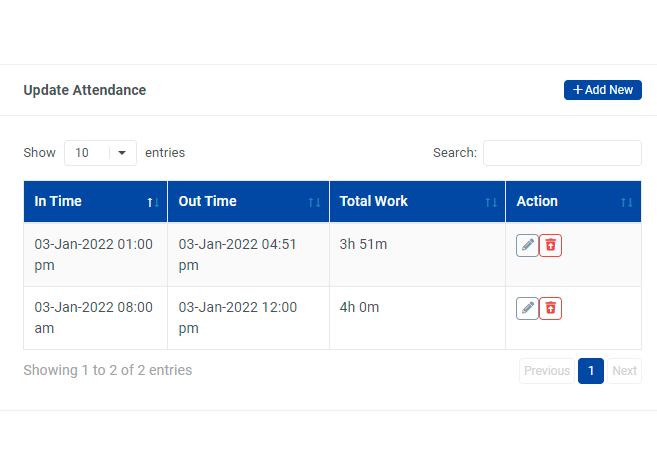Click the 03-Jan-2022 01:00 pm In Time cell
The width and height of the screenshot is (657, 449).
pyautogui.click(x=94, y=254)
